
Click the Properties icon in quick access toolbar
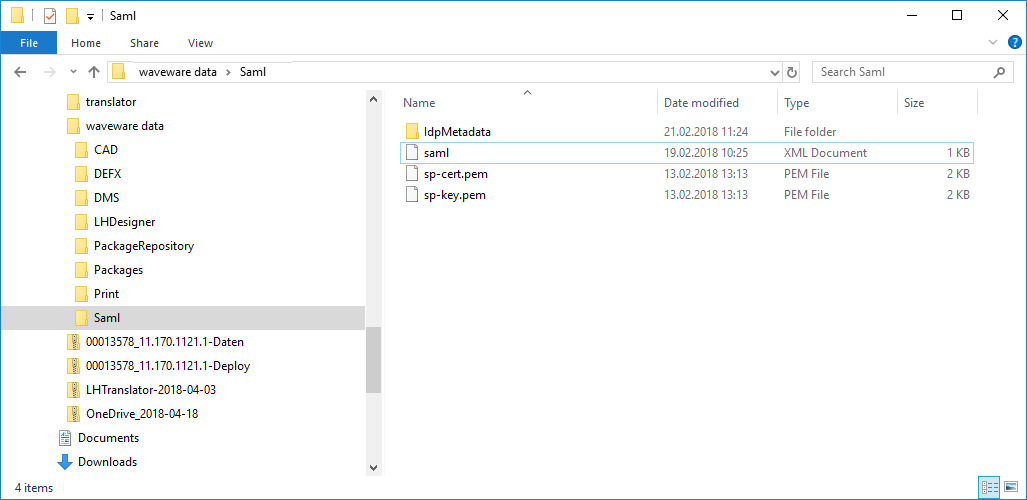49,16
